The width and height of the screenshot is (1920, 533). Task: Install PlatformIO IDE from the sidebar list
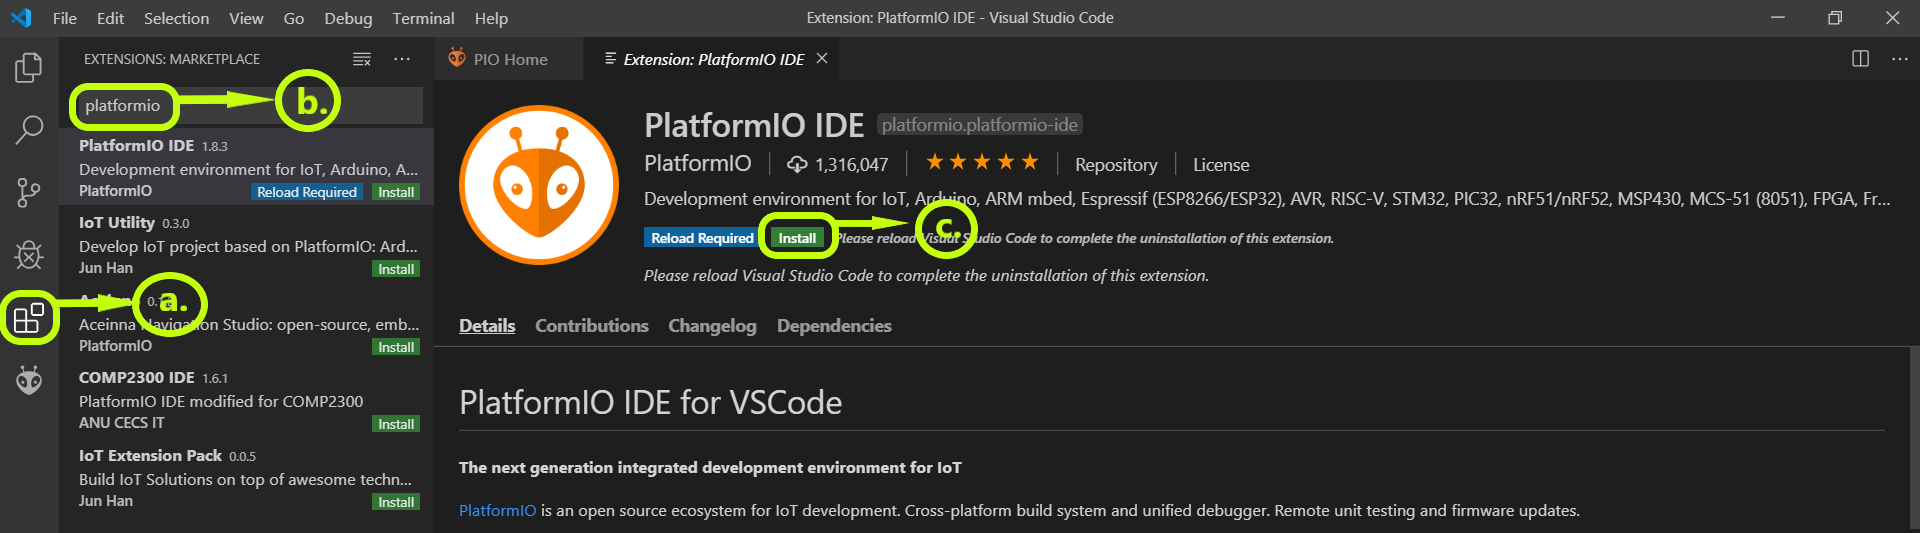pyautogui.click(x=396, y=192)
